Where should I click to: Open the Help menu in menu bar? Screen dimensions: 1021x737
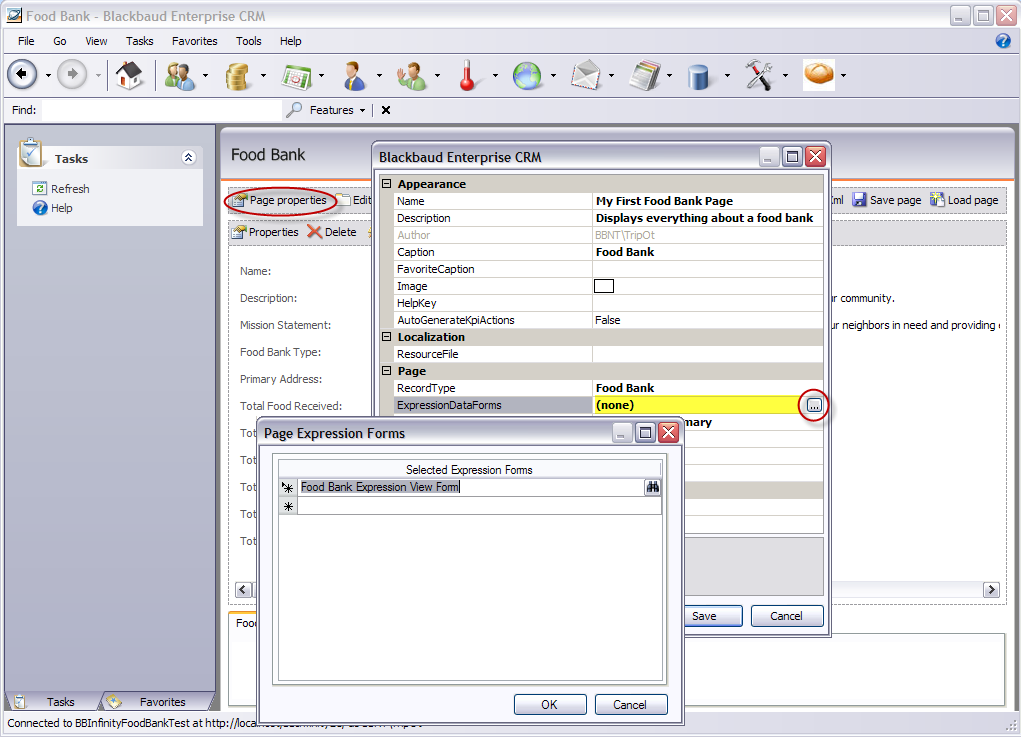pyautogui.click(x=290, y=41)
